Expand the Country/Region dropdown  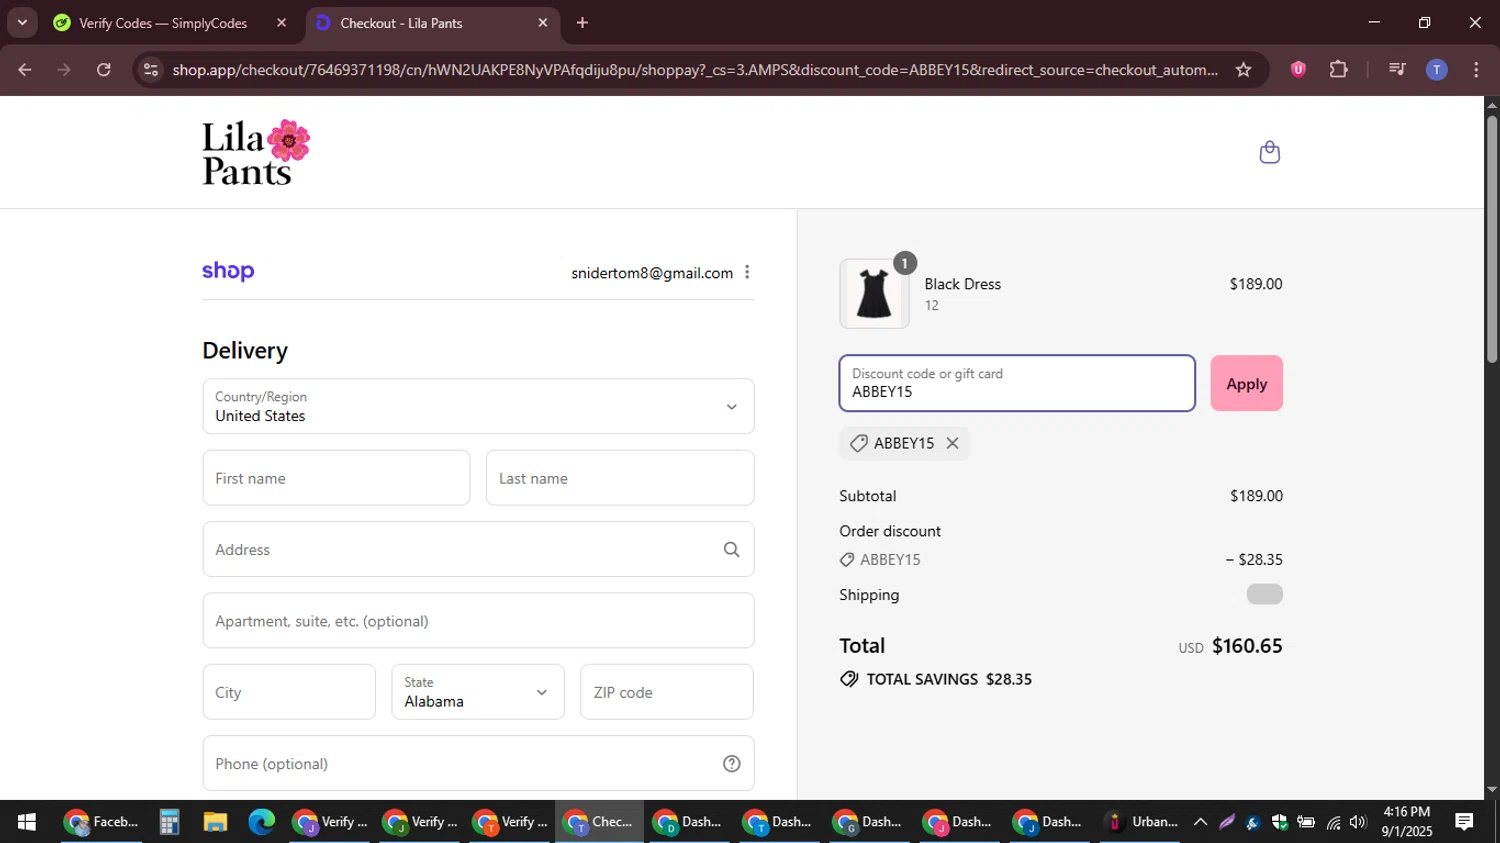[x=478, y=406]
